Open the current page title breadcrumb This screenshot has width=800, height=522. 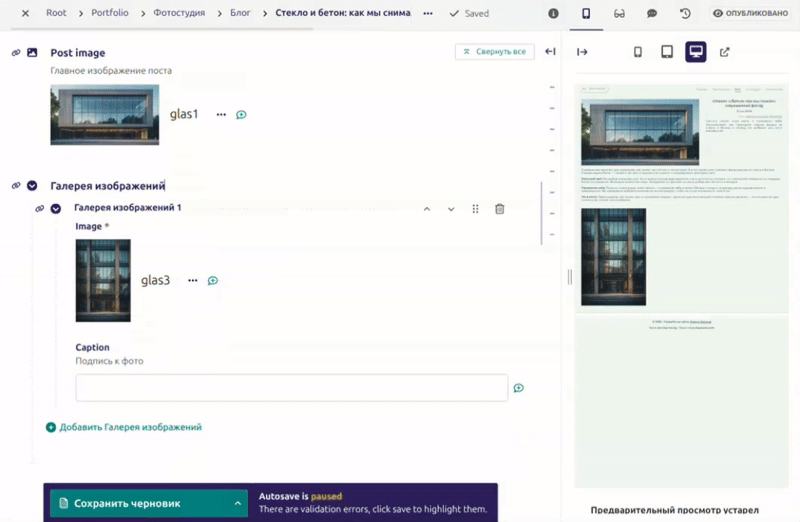pos(343,13)
